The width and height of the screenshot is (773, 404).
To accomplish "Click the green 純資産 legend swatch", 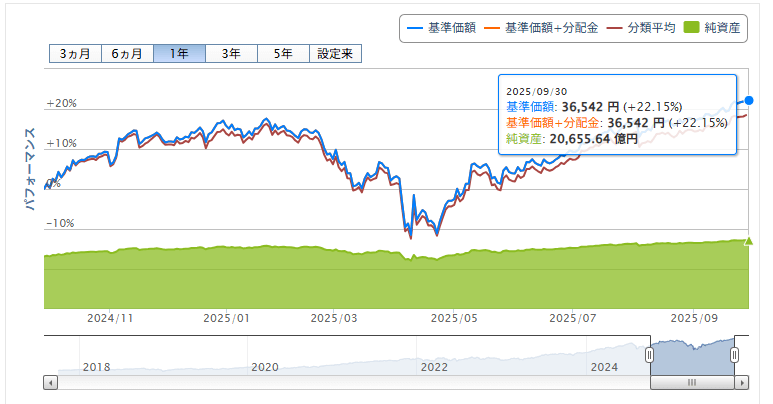I will [691, 29].
